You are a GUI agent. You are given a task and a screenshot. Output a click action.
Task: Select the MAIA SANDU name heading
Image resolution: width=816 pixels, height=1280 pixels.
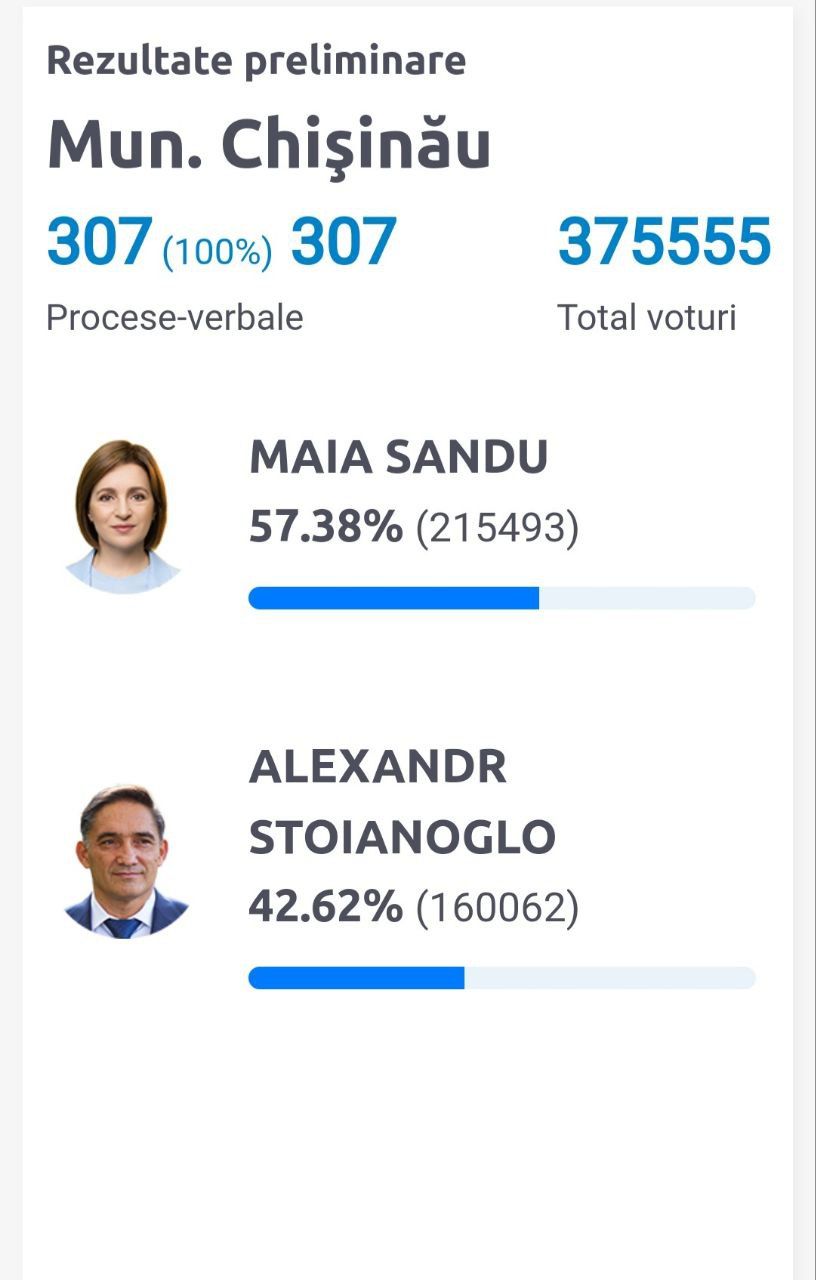click(x=398, y=457)
